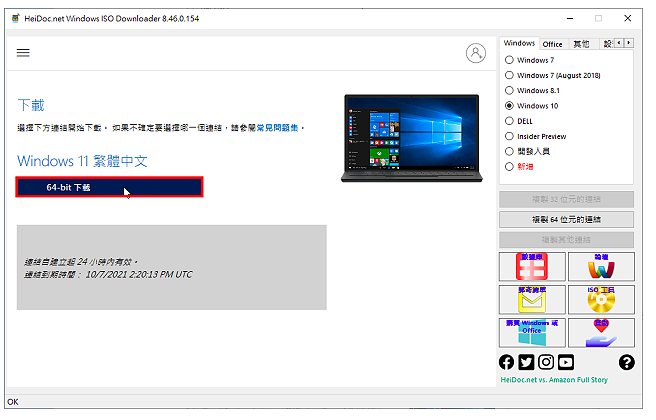Image resolution: width=656 pixels, height=420 pixels.
Task: Click the user account icon
Action: [x=476, y=53]
